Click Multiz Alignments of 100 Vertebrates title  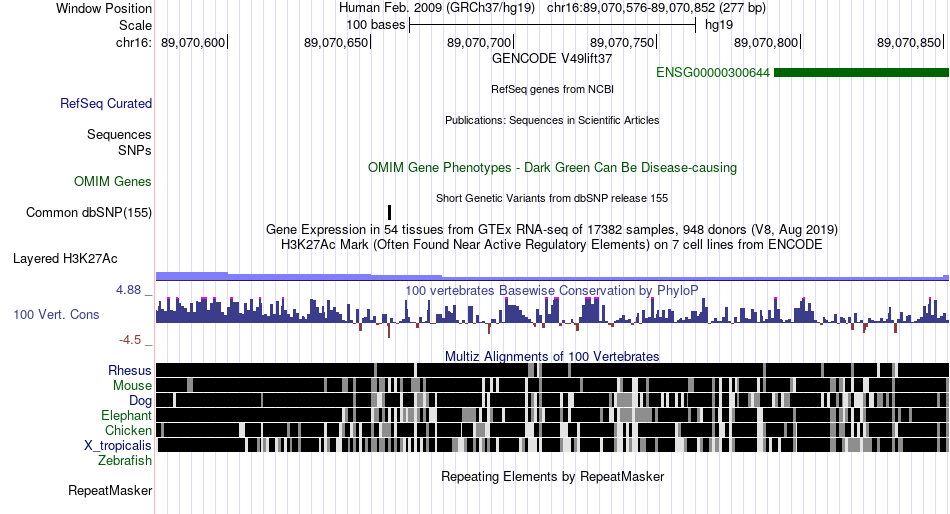[x=552, y=356]
